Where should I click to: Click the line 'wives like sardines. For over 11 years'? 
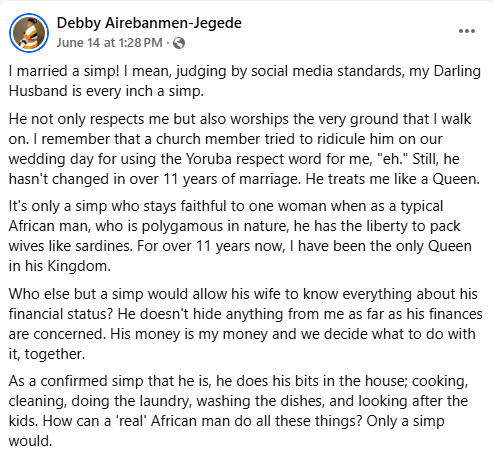(x=240, y=246)
